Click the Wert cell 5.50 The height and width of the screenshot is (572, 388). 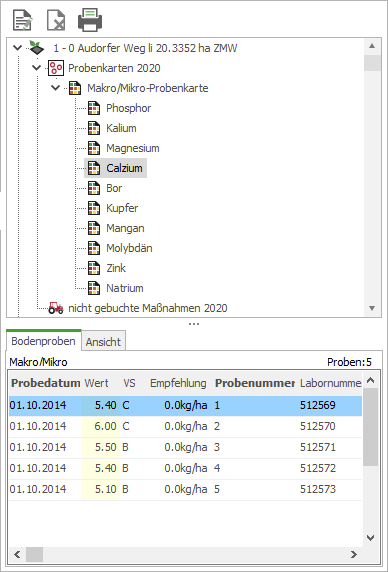[101, 447]
